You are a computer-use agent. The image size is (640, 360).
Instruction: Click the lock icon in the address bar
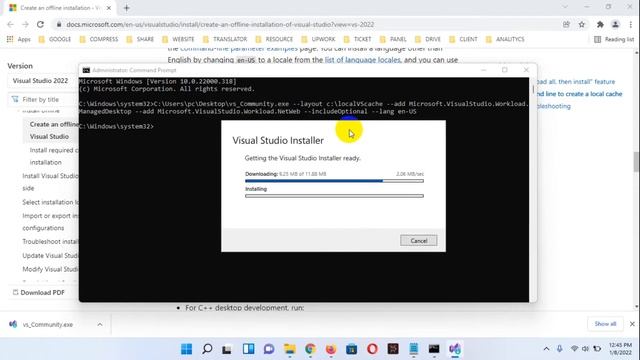[59, 24]
